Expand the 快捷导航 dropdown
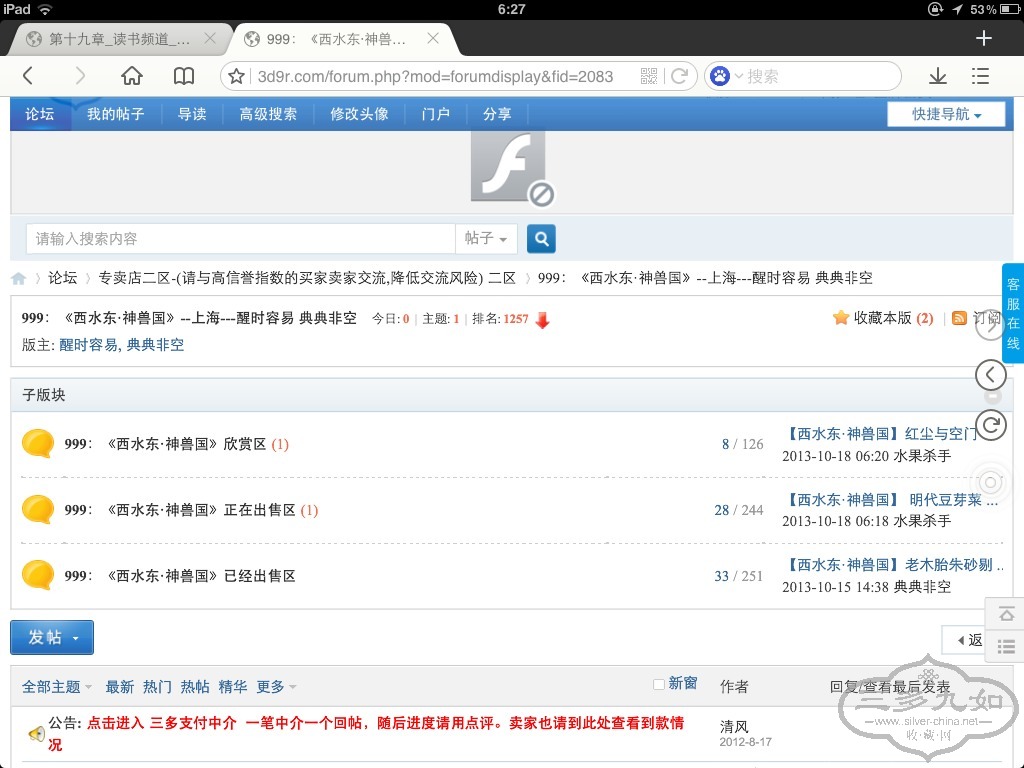This screenshot has width=1024, height=768. tap(946, 114)
